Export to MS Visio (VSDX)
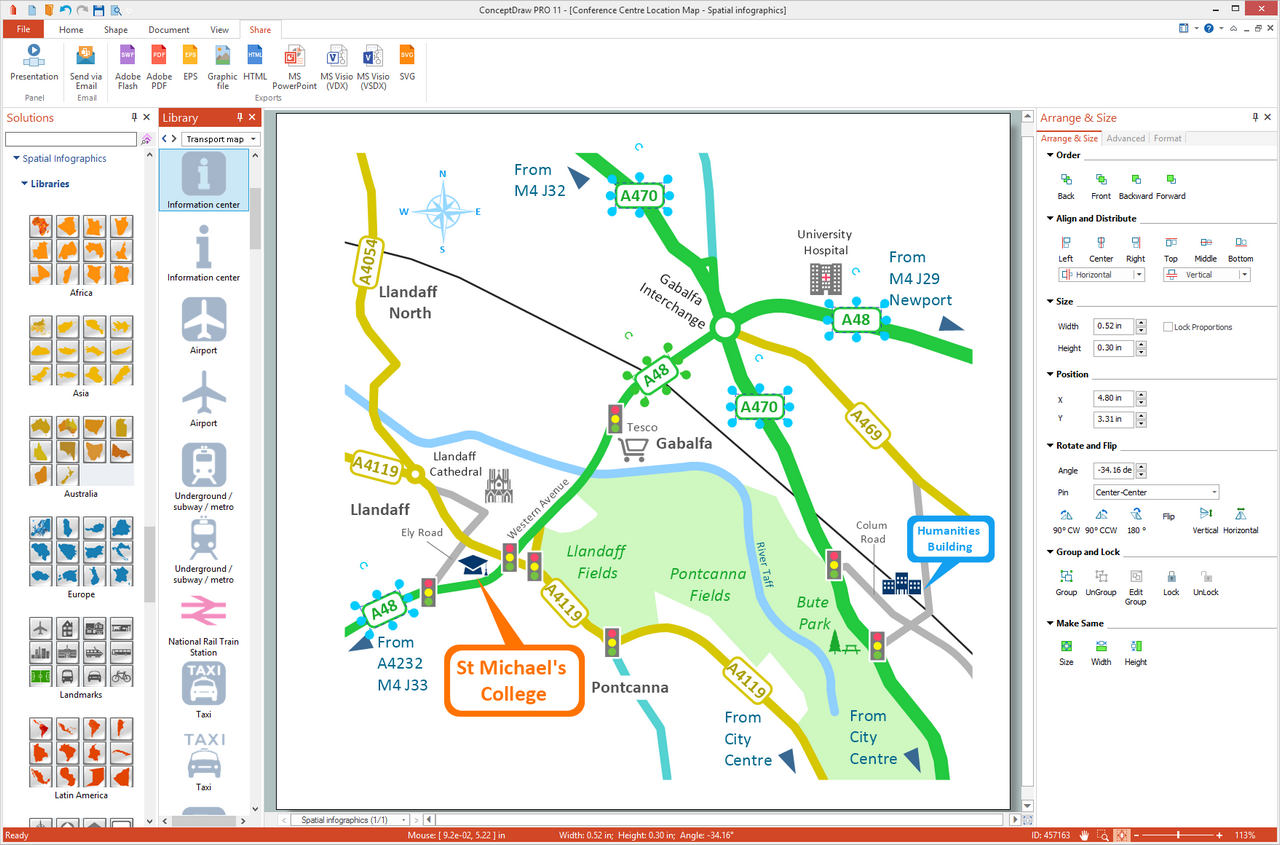 pyautogui.click(x=374, y=67)
